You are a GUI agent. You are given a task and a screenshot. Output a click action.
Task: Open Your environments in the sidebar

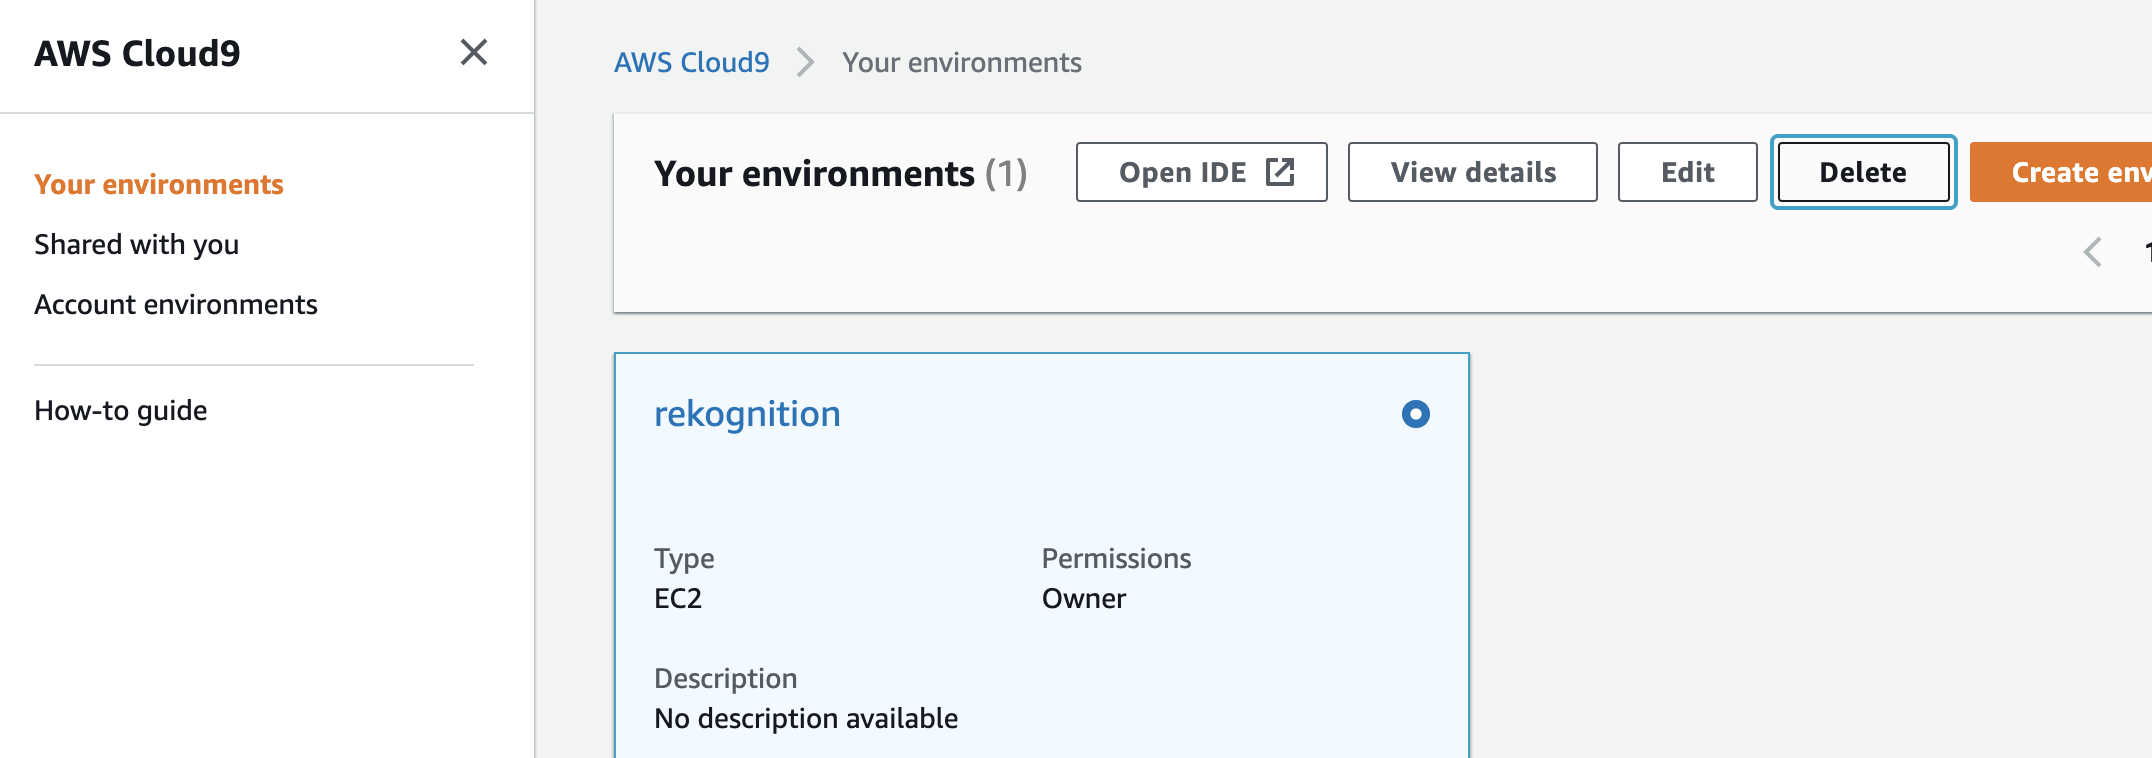(x=159, y=185)
